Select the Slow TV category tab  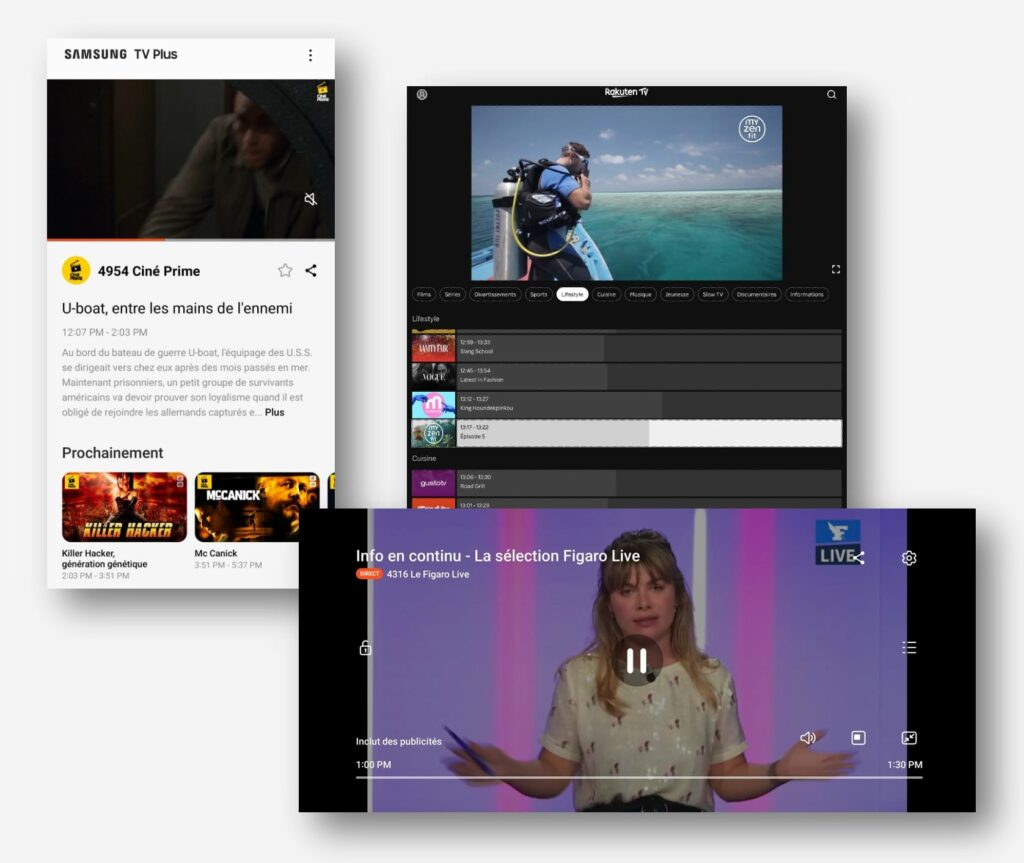tap(712, 295)
